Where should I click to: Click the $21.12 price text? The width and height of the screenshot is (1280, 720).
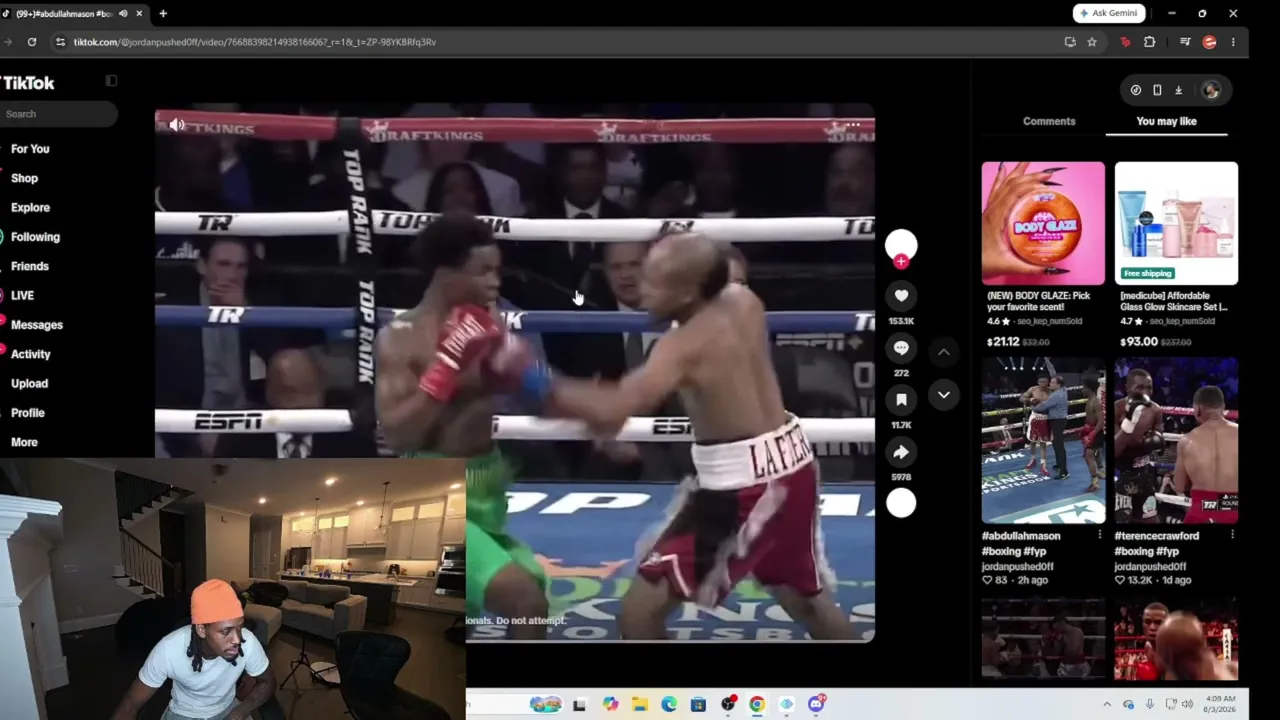pos(1003,342)
